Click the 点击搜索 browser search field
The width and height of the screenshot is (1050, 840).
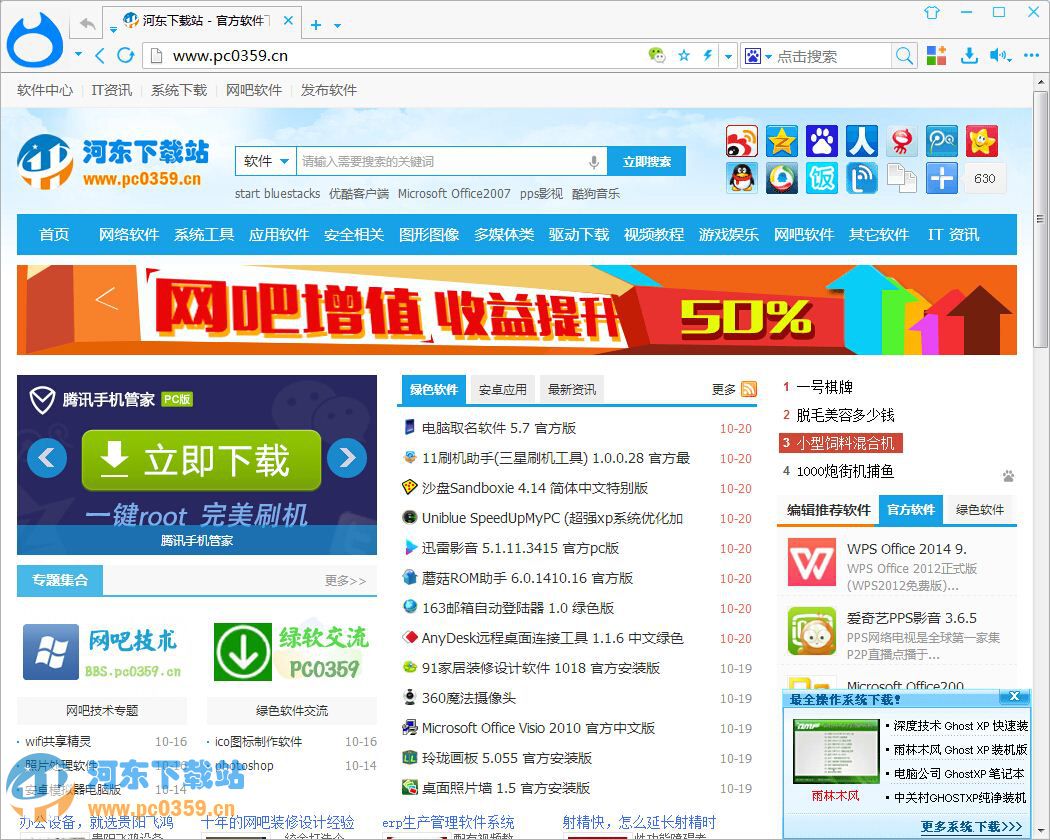click(833, 56)
